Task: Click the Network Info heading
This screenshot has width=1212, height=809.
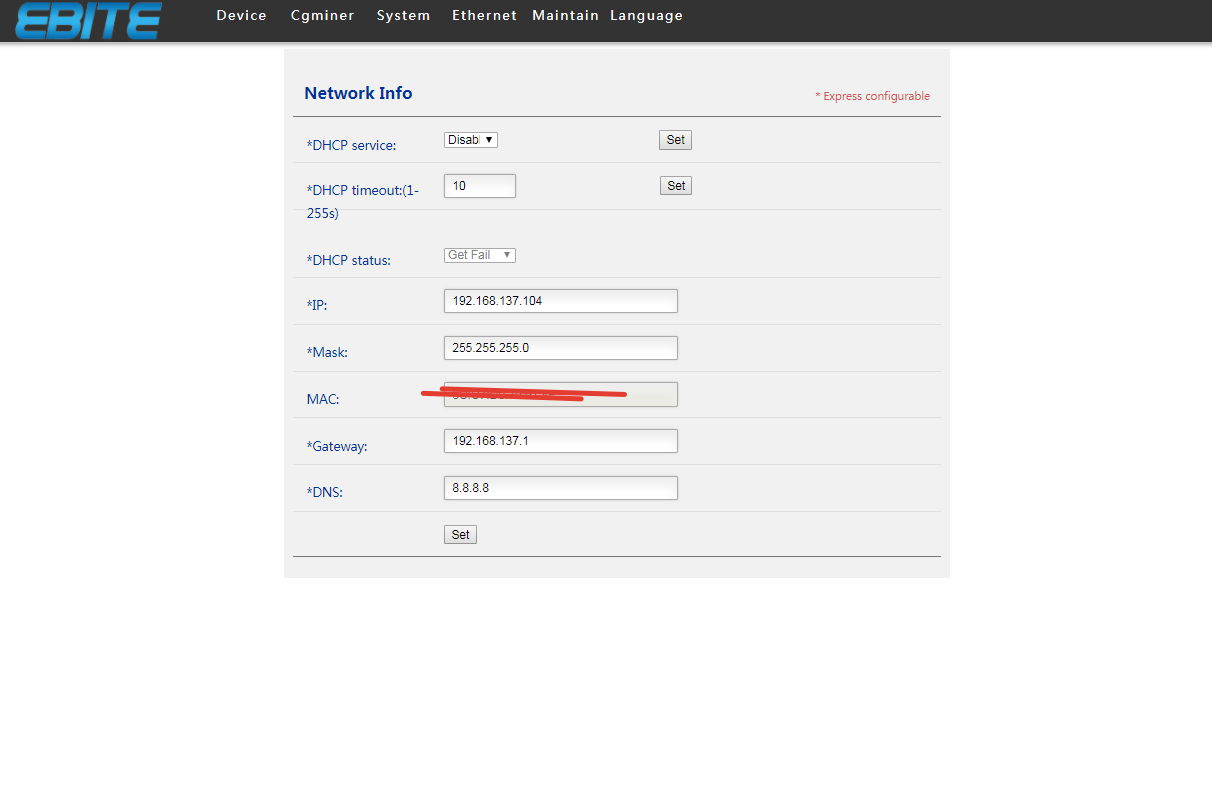Action: coord(358,93)
